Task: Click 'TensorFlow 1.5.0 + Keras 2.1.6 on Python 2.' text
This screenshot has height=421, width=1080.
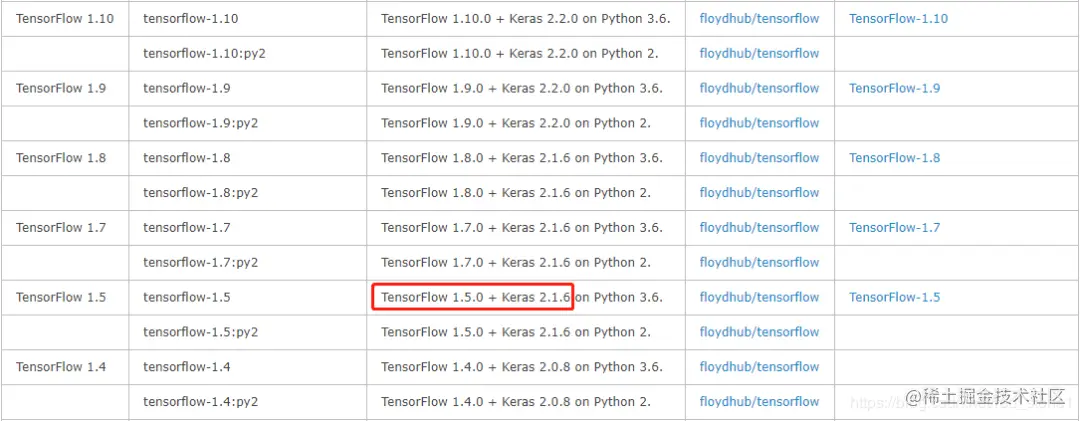Action: (x=516, y=331)
